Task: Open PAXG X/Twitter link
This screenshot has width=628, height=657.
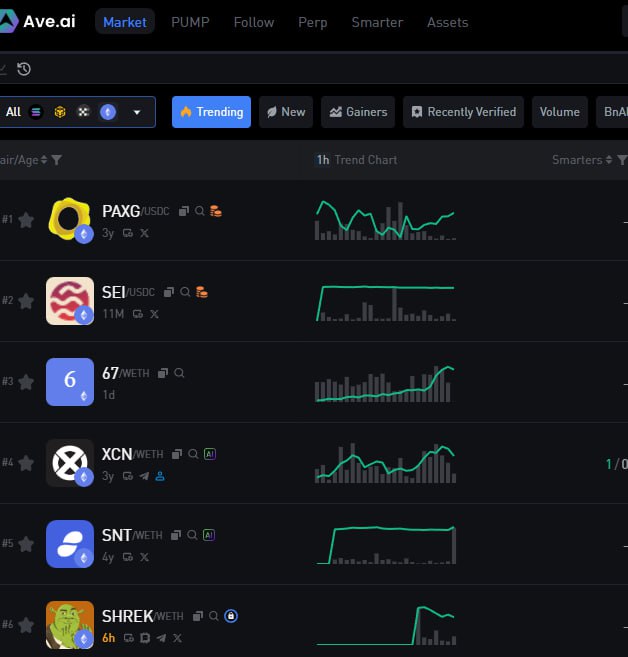Action: point(144,233)
